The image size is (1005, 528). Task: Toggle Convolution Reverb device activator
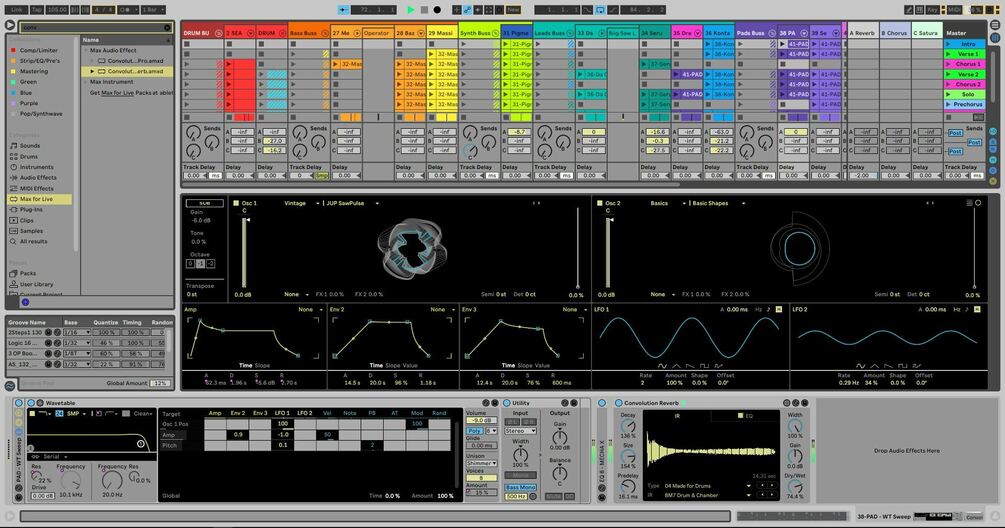pos(619,403)
